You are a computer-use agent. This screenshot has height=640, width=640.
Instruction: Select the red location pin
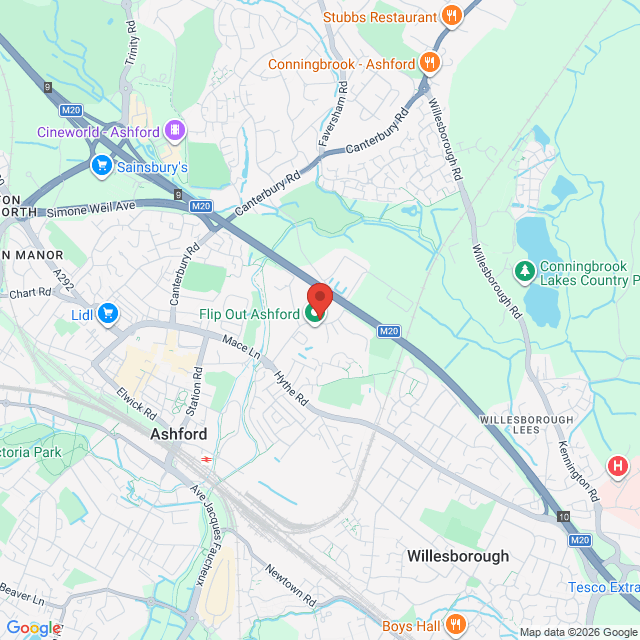pyautogui.click(x=320, y=300)
